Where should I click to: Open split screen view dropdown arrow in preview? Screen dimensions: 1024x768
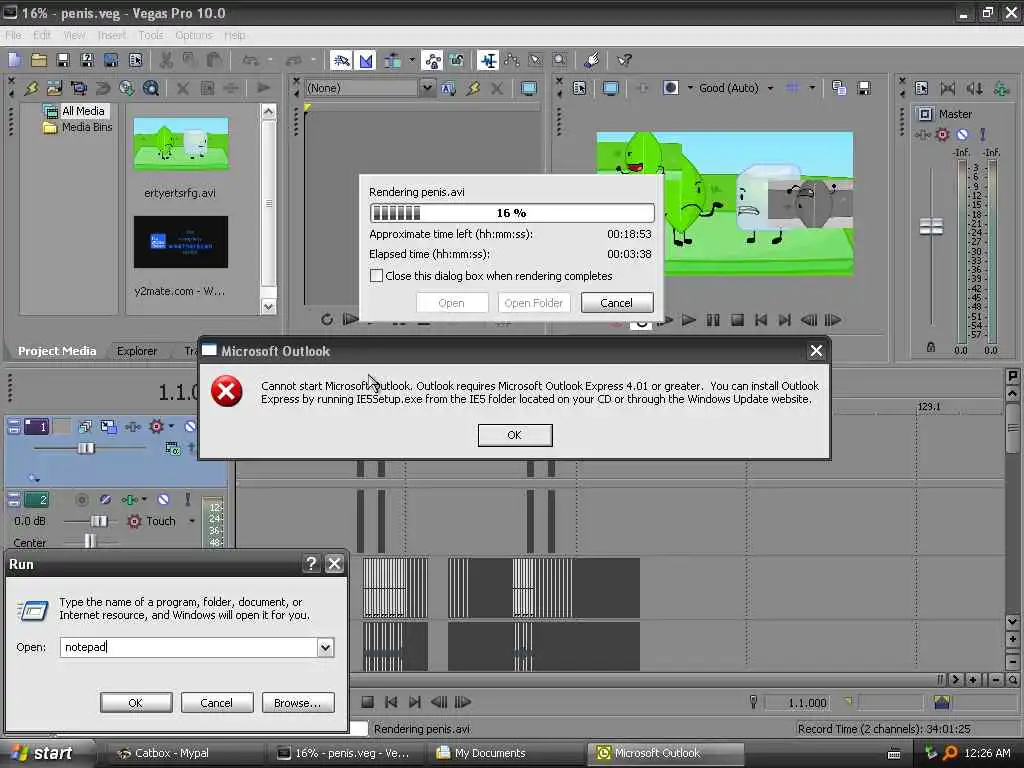pos(690,88)
